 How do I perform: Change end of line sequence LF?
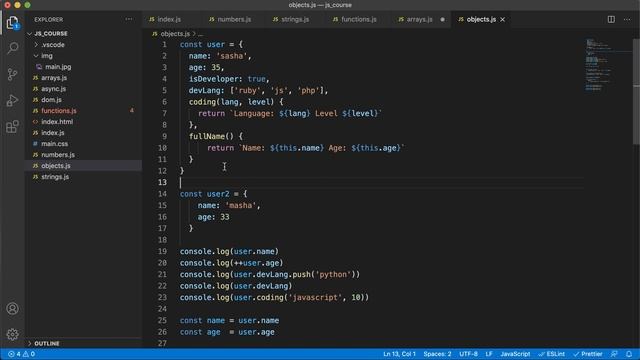[x=489, y=354]
